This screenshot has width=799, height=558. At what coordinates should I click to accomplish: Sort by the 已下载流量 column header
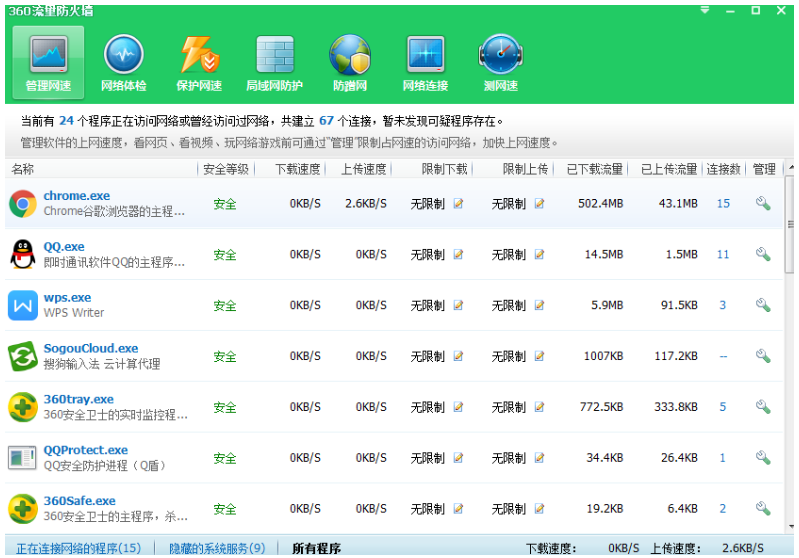coord(595,169)
